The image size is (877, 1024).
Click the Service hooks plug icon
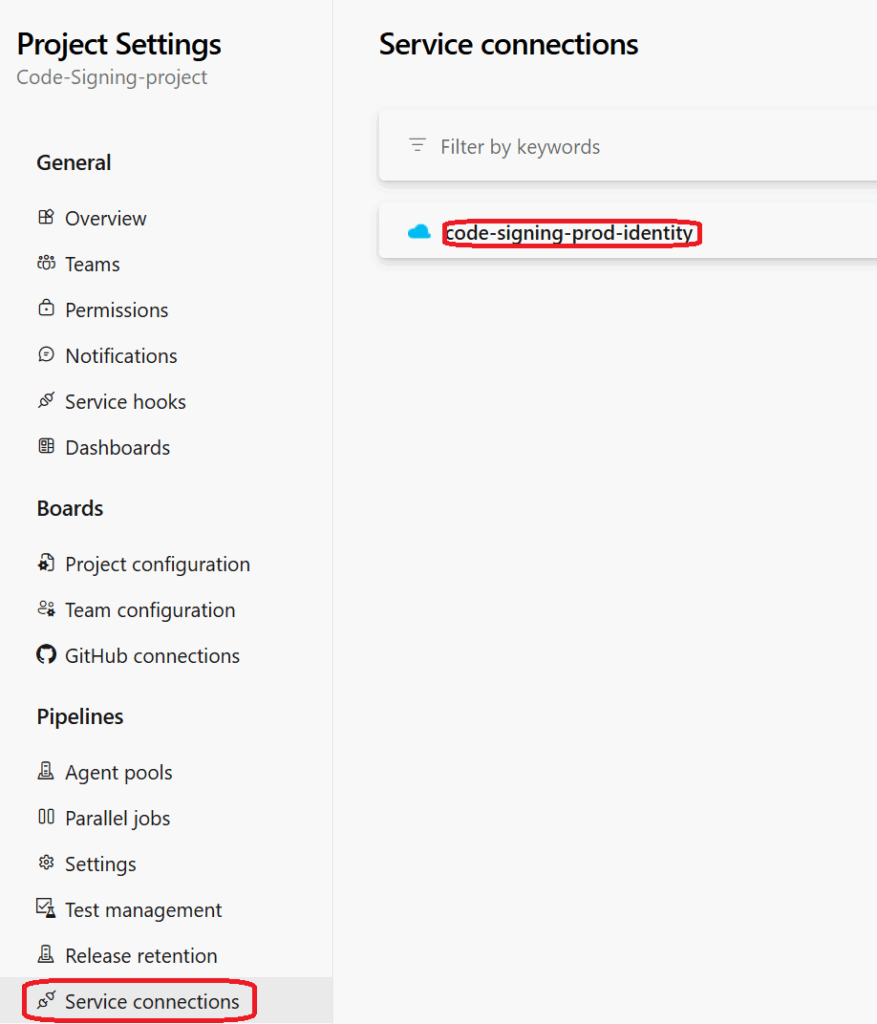click(x=46, y=401)
